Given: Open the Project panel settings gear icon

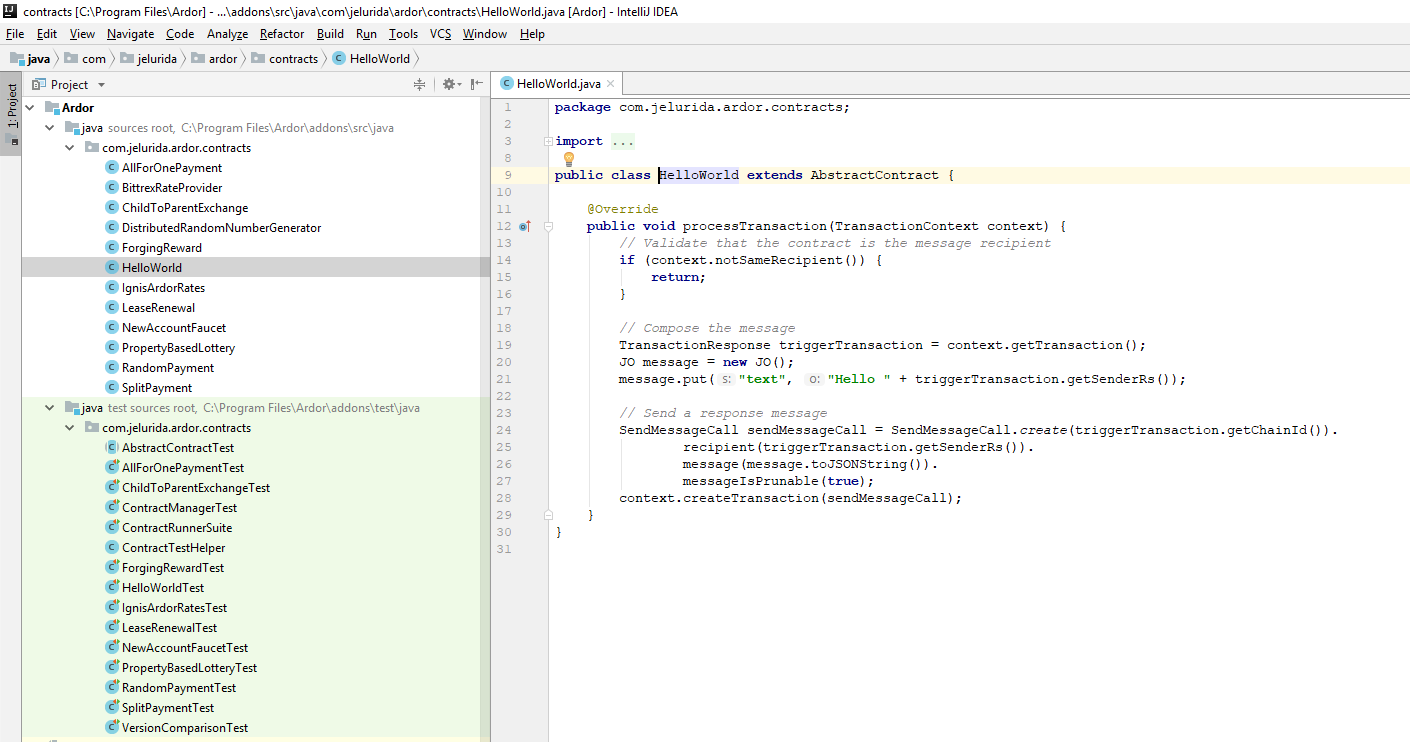Looking at the screenshot, I should tap(450, 84).
